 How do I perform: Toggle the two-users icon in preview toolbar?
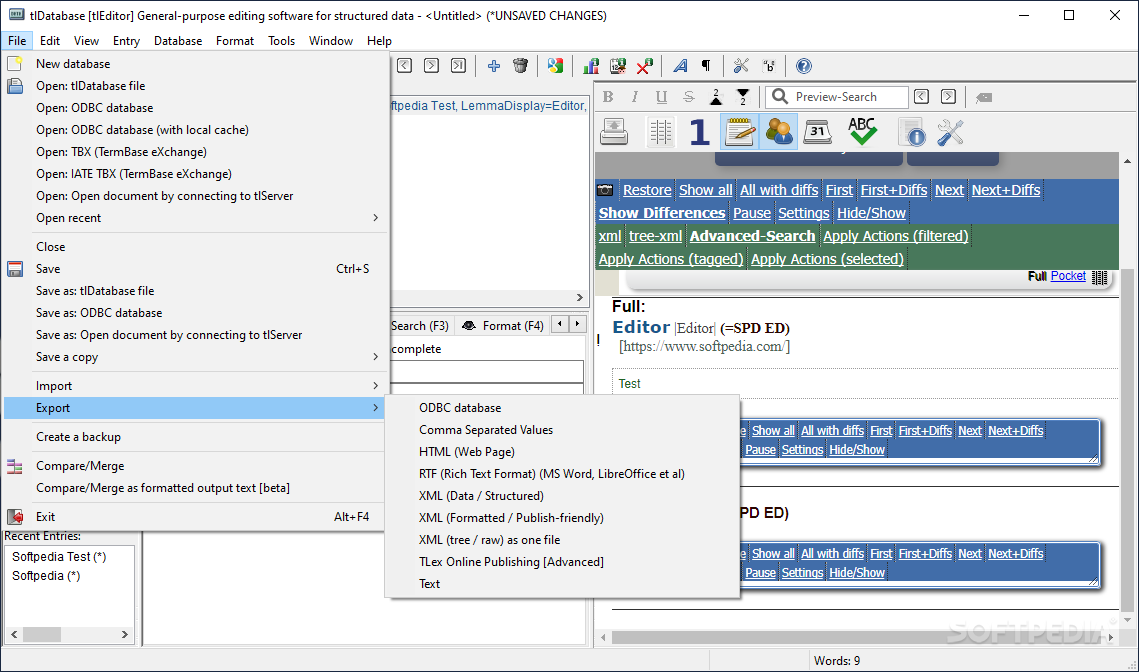pos(779,132)
